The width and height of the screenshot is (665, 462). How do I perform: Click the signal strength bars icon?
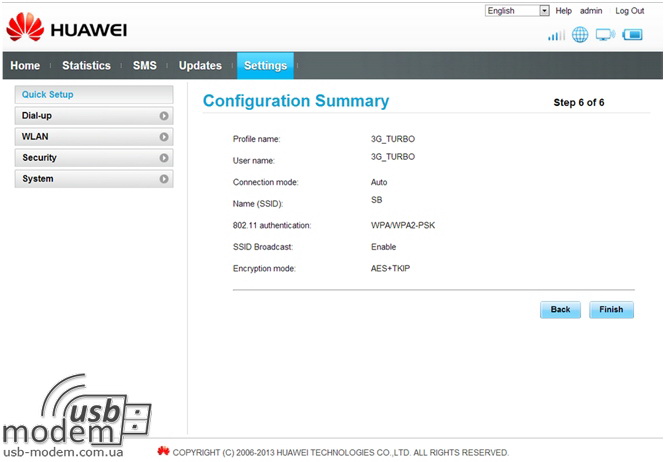pos(556,36)
